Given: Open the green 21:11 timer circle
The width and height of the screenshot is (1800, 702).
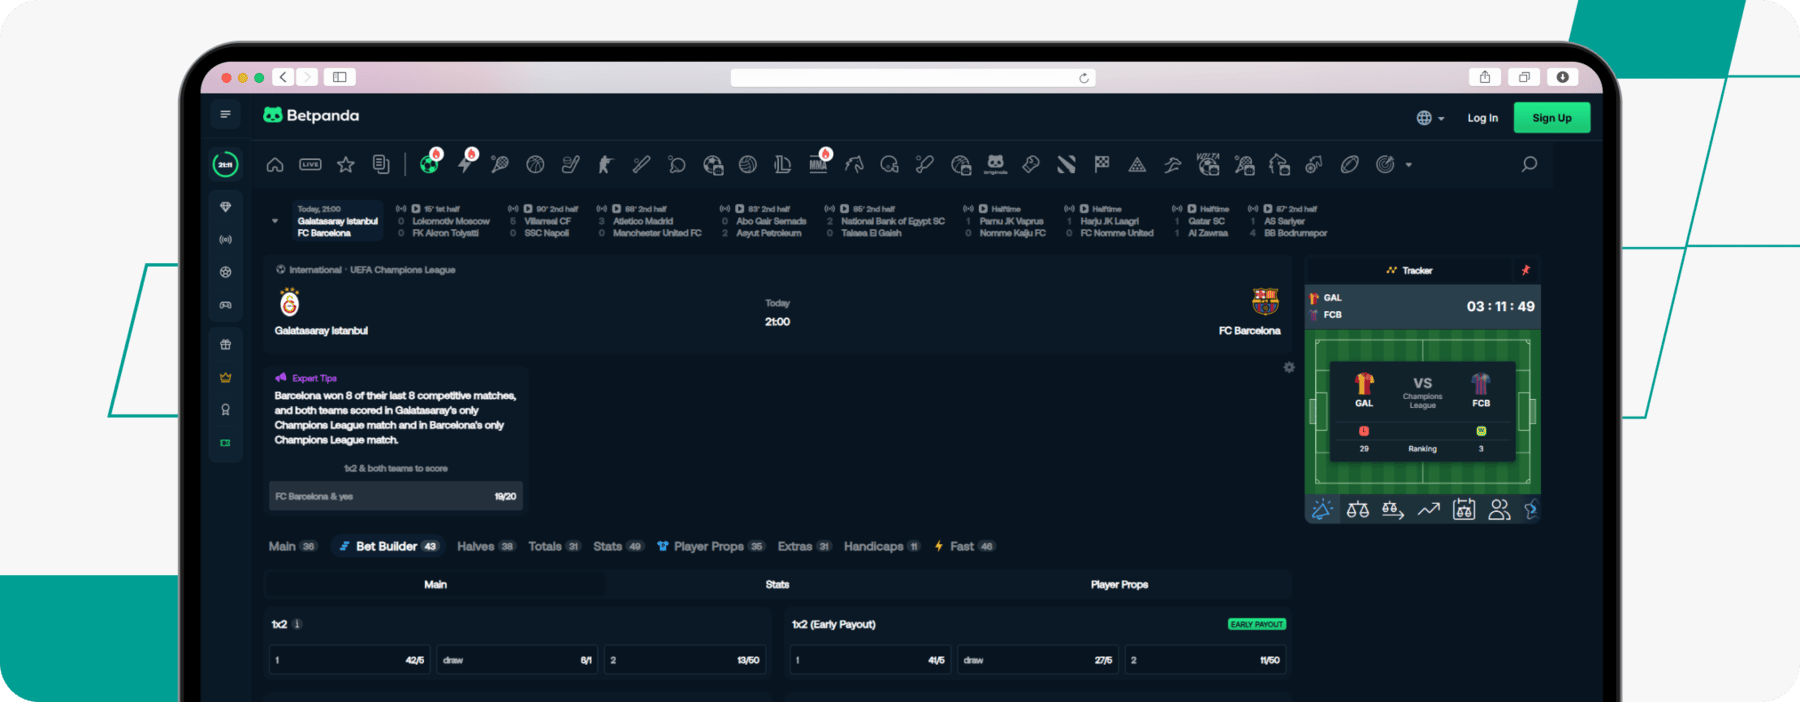Looking at the screenshot, I should pyautogui.click(x=225, y=164).
